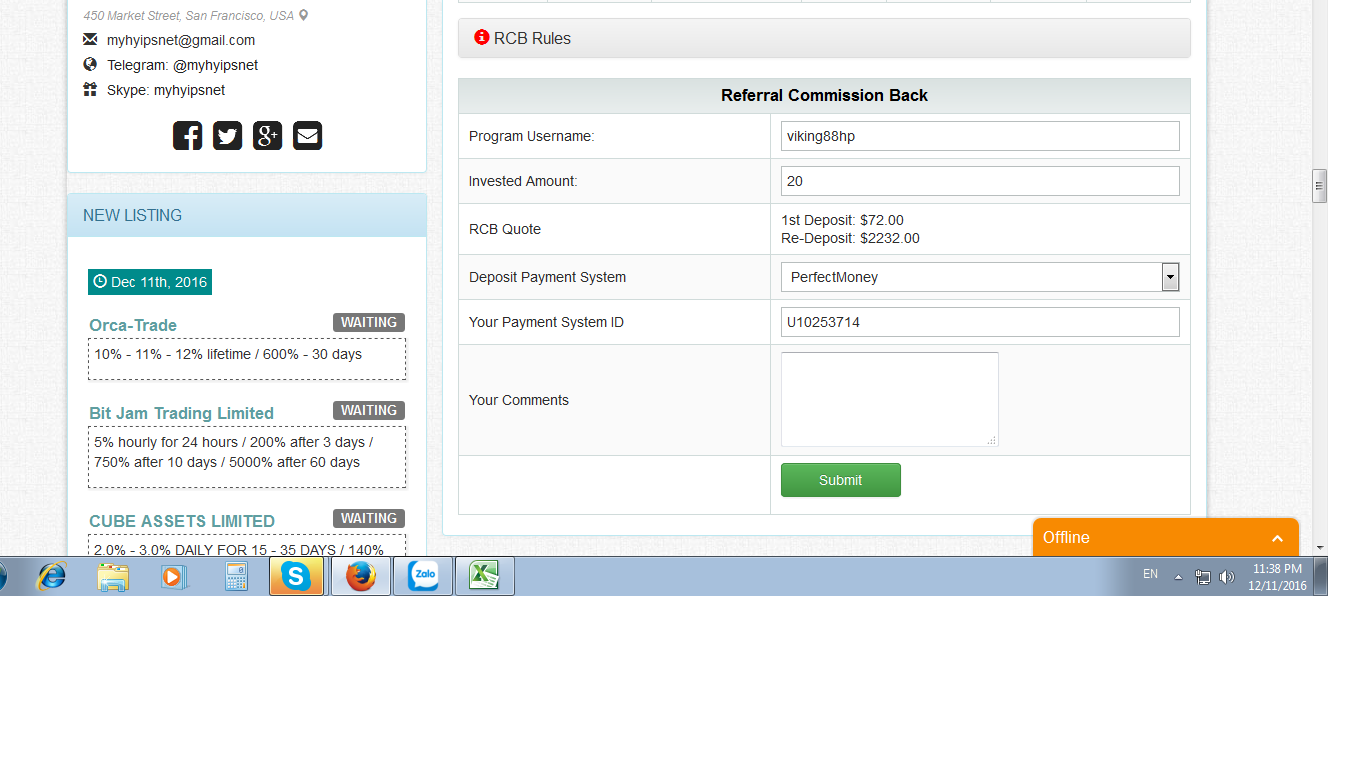
Task: Click the page vertical scrollbar thumb
Action: coord(1320,186)
